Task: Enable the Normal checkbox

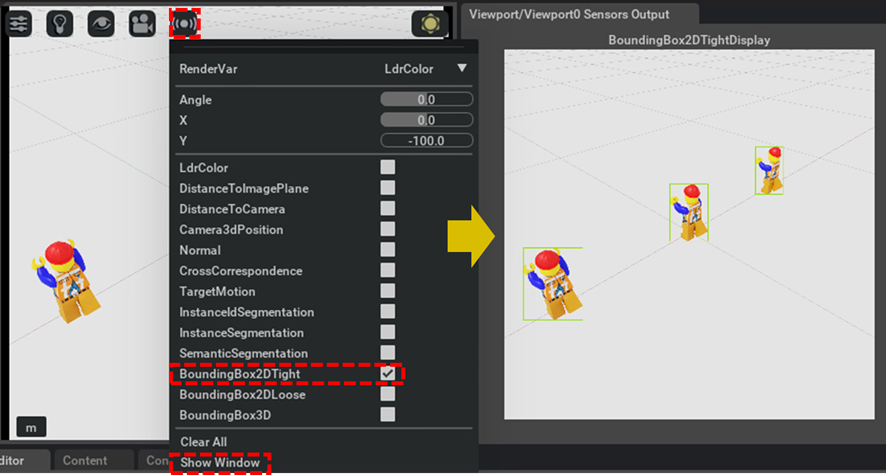Action: point(388,250)
